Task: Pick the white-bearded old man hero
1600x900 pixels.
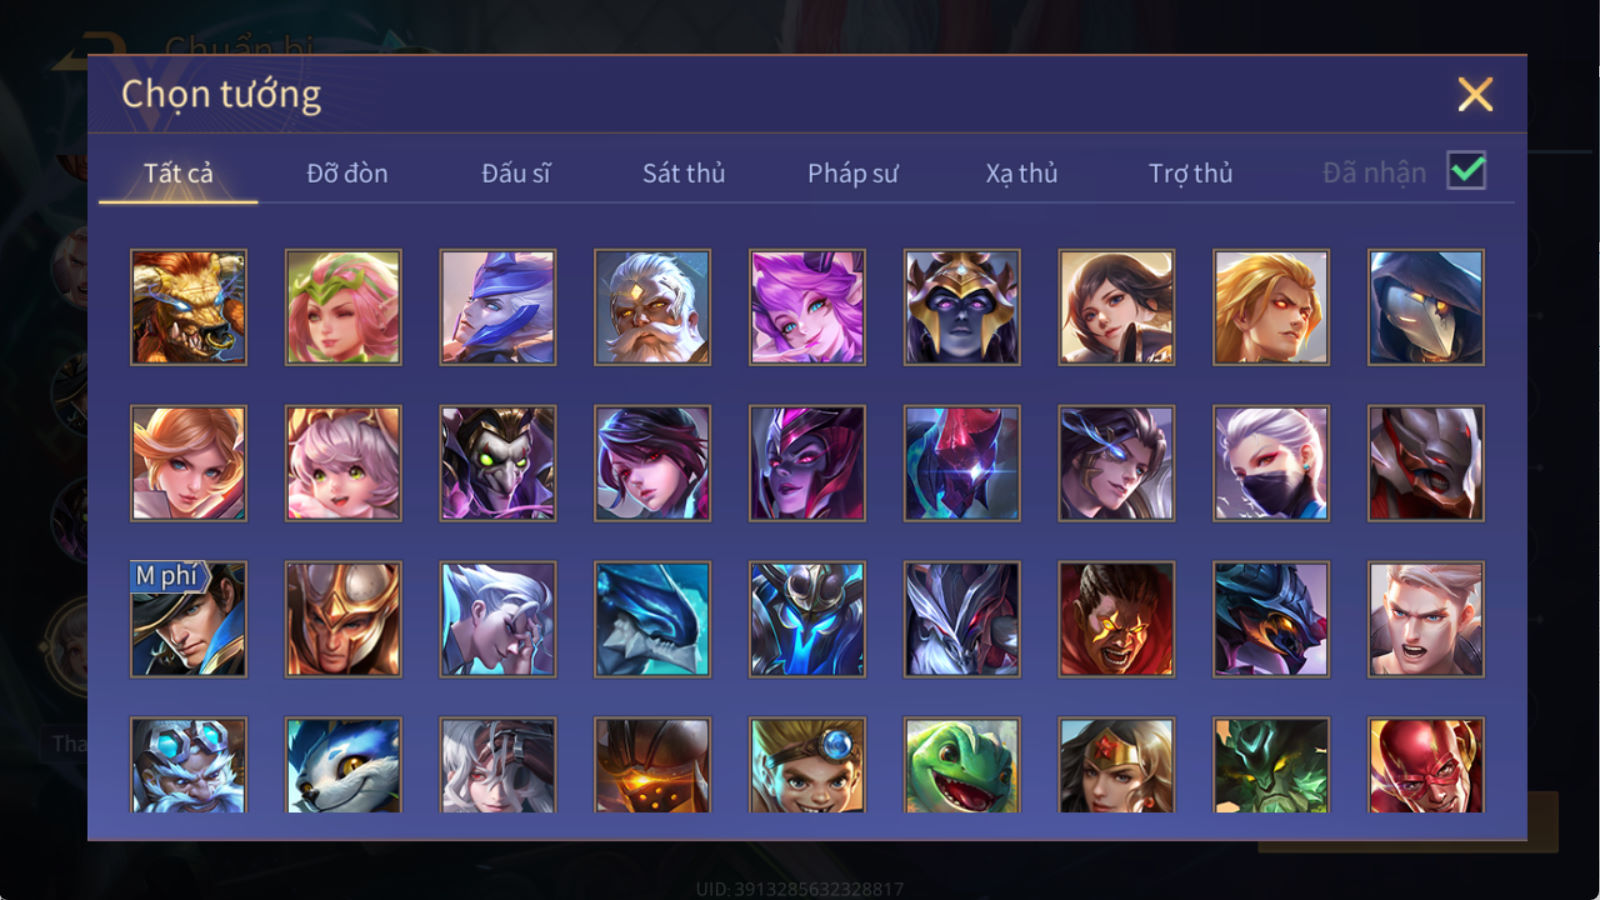Action: pos(652,307)
